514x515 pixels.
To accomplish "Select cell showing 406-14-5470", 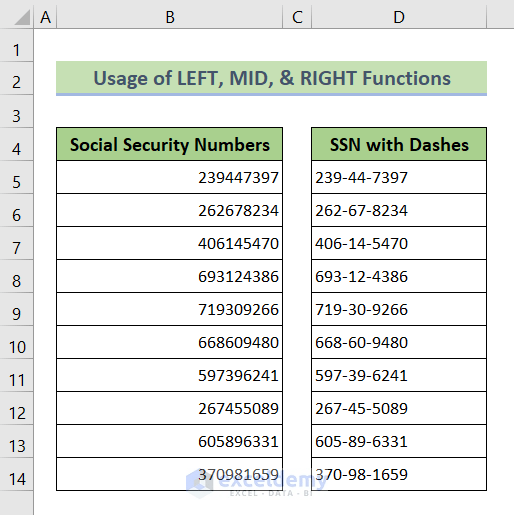I will 399,243.
